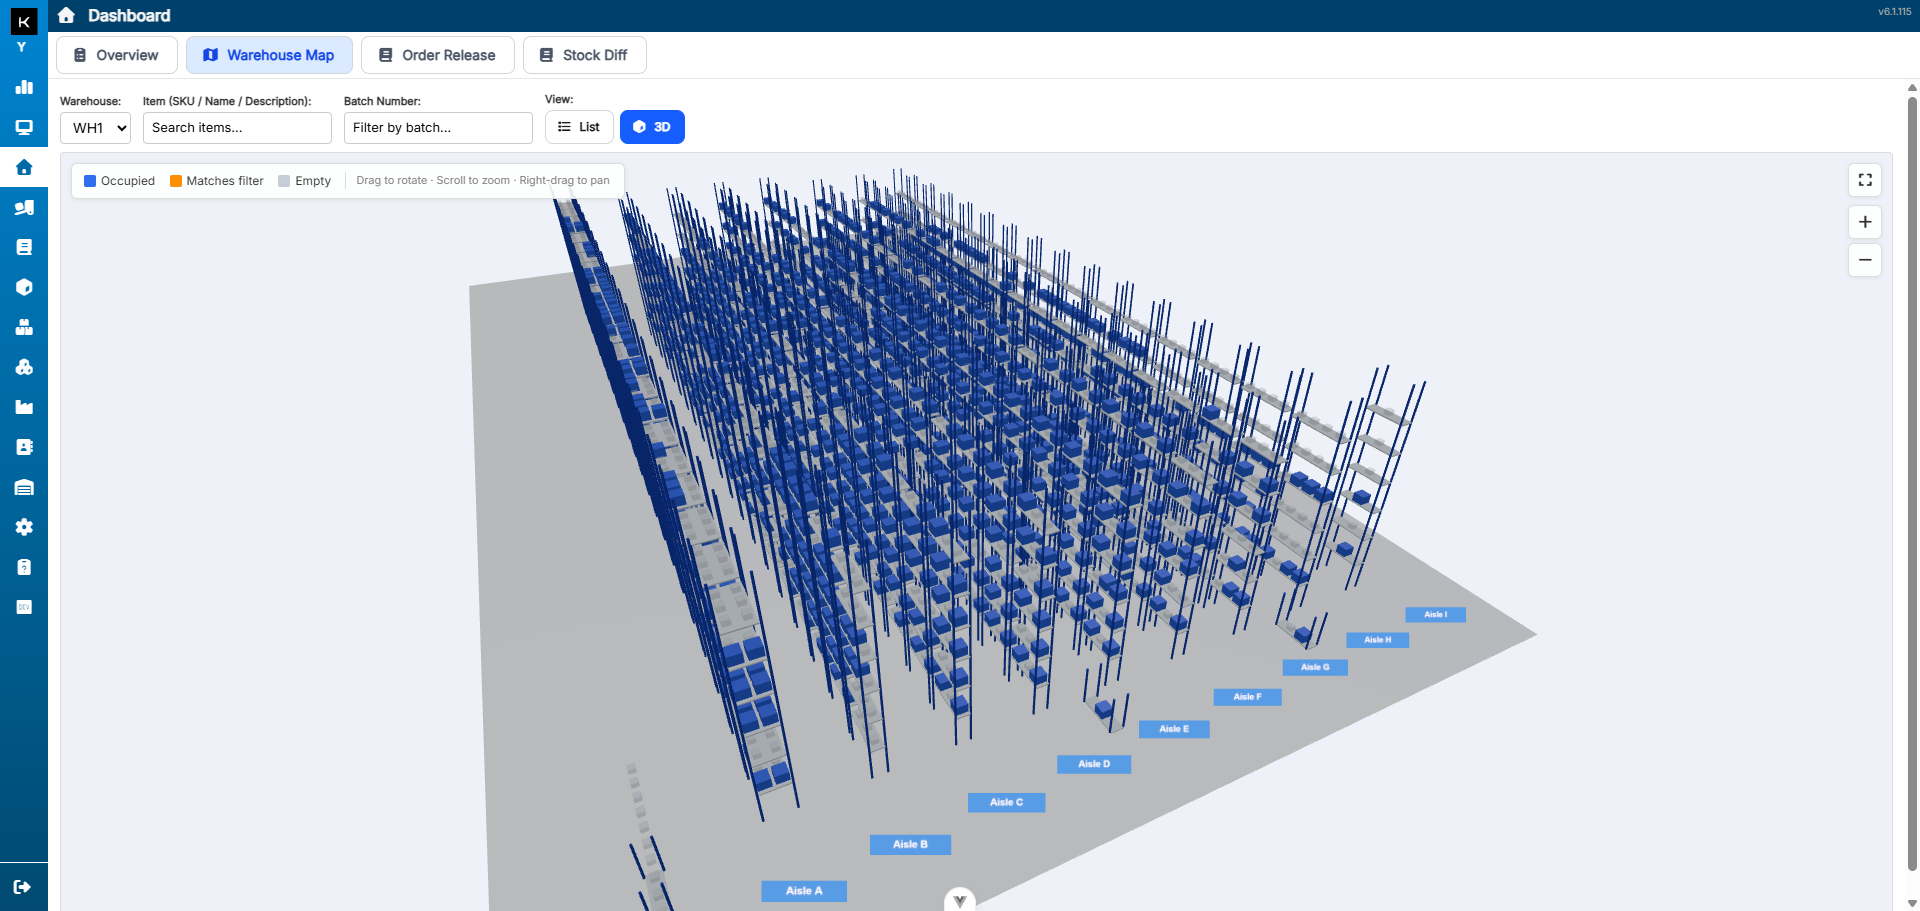Image resolution: width=1920 pixels, height=911 pixels.
Task: Click the Aisle D floor label
Action: click(1094, 764)
